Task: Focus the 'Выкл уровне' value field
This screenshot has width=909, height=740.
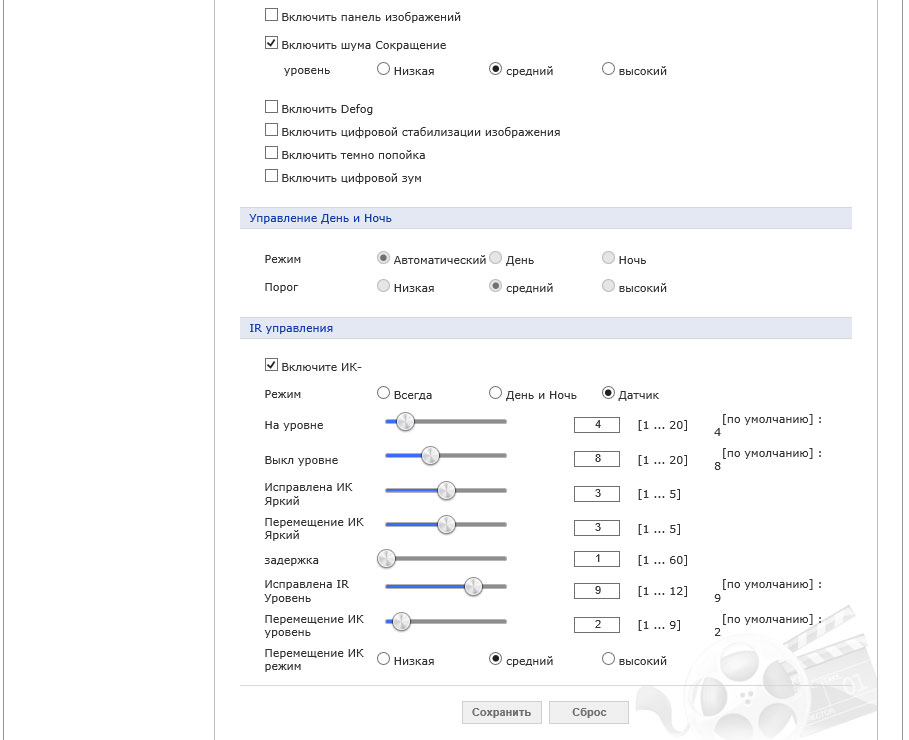Action: 598,460
